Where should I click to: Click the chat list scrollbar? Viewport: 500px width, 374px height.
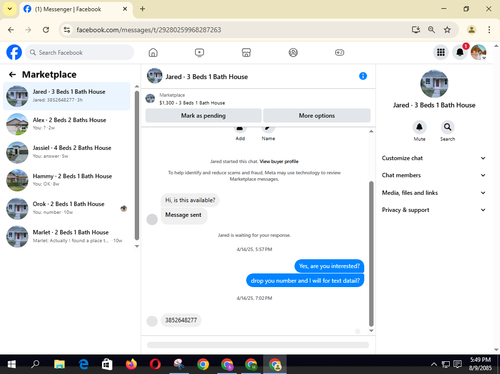click(x=137, y=165)
